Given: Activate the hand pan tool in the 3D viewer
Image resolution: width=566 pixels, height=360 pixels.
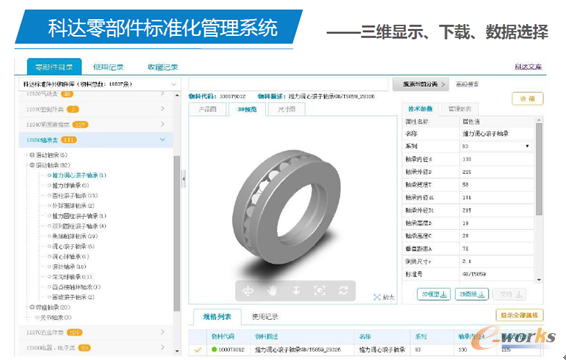Looking at the screenshot, I should [272, 291].
